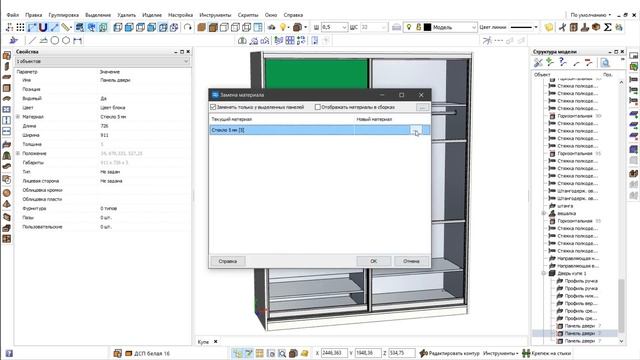Image resolution: width=640 pixels, height=360 pixels.
Task: Open the Изделие menu
Action: click(x=152, y=15)
